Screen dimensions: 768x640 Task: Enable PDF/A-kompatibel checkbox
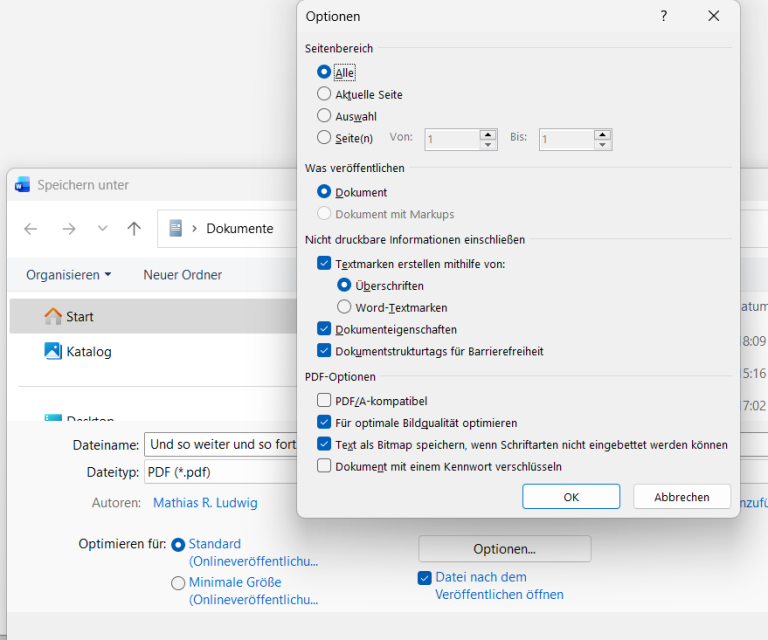pyautogui.click(x=324, y=401)
